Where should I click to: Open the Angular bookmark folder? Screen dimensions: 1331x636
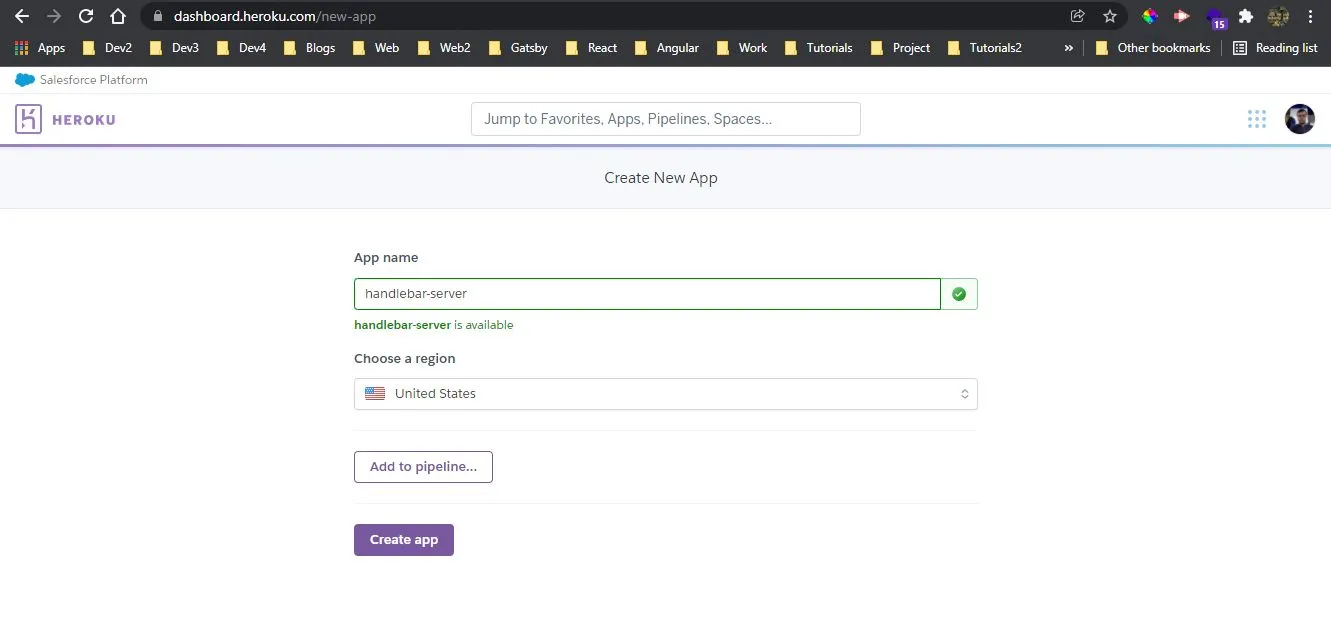[x=666, y=47]
